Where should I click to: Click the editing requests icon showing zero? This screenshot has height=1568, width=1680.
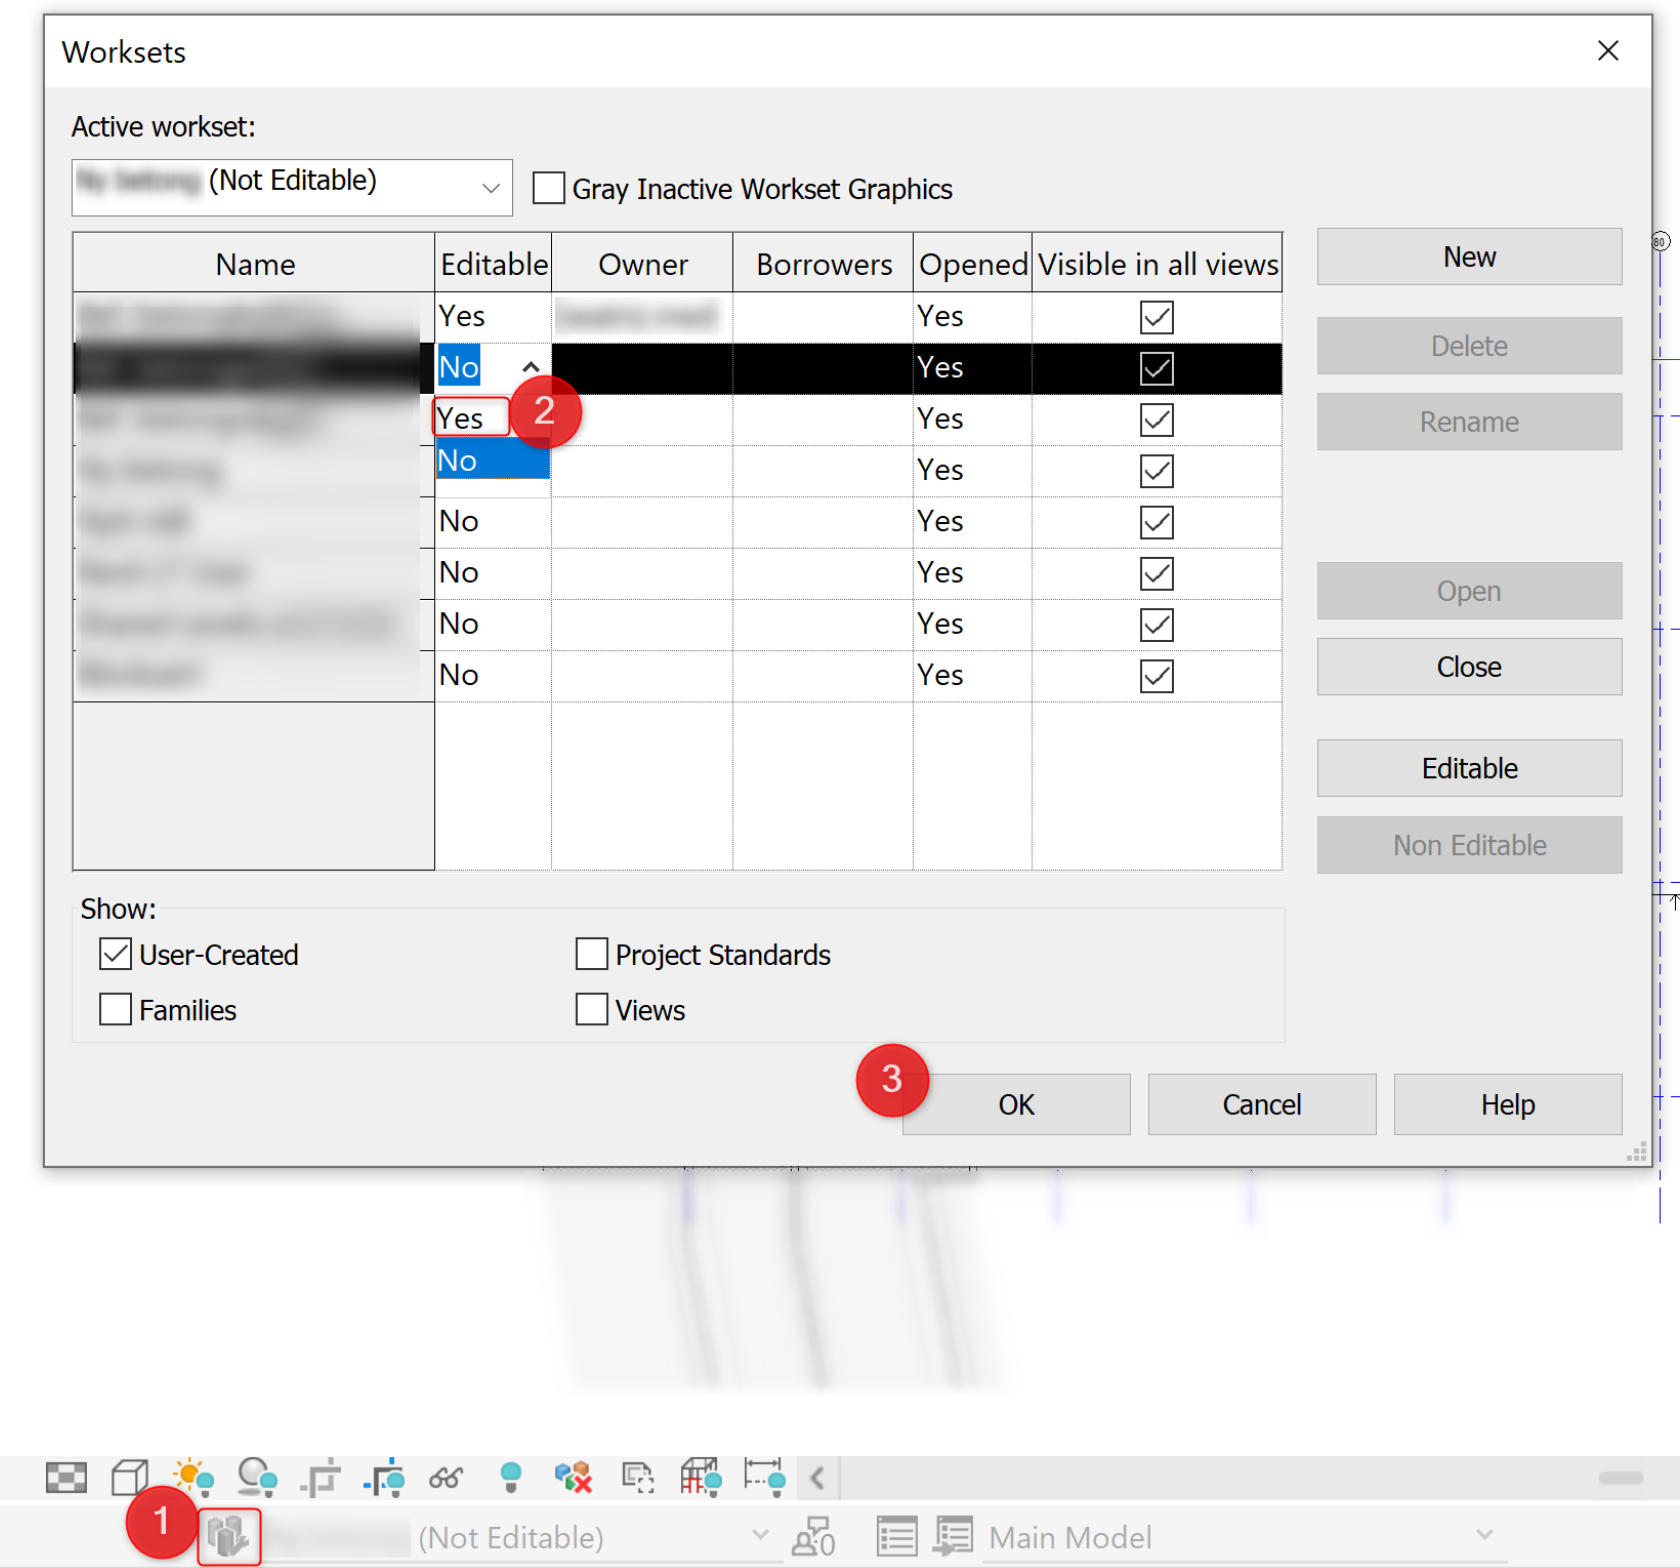coord(813,1537)
